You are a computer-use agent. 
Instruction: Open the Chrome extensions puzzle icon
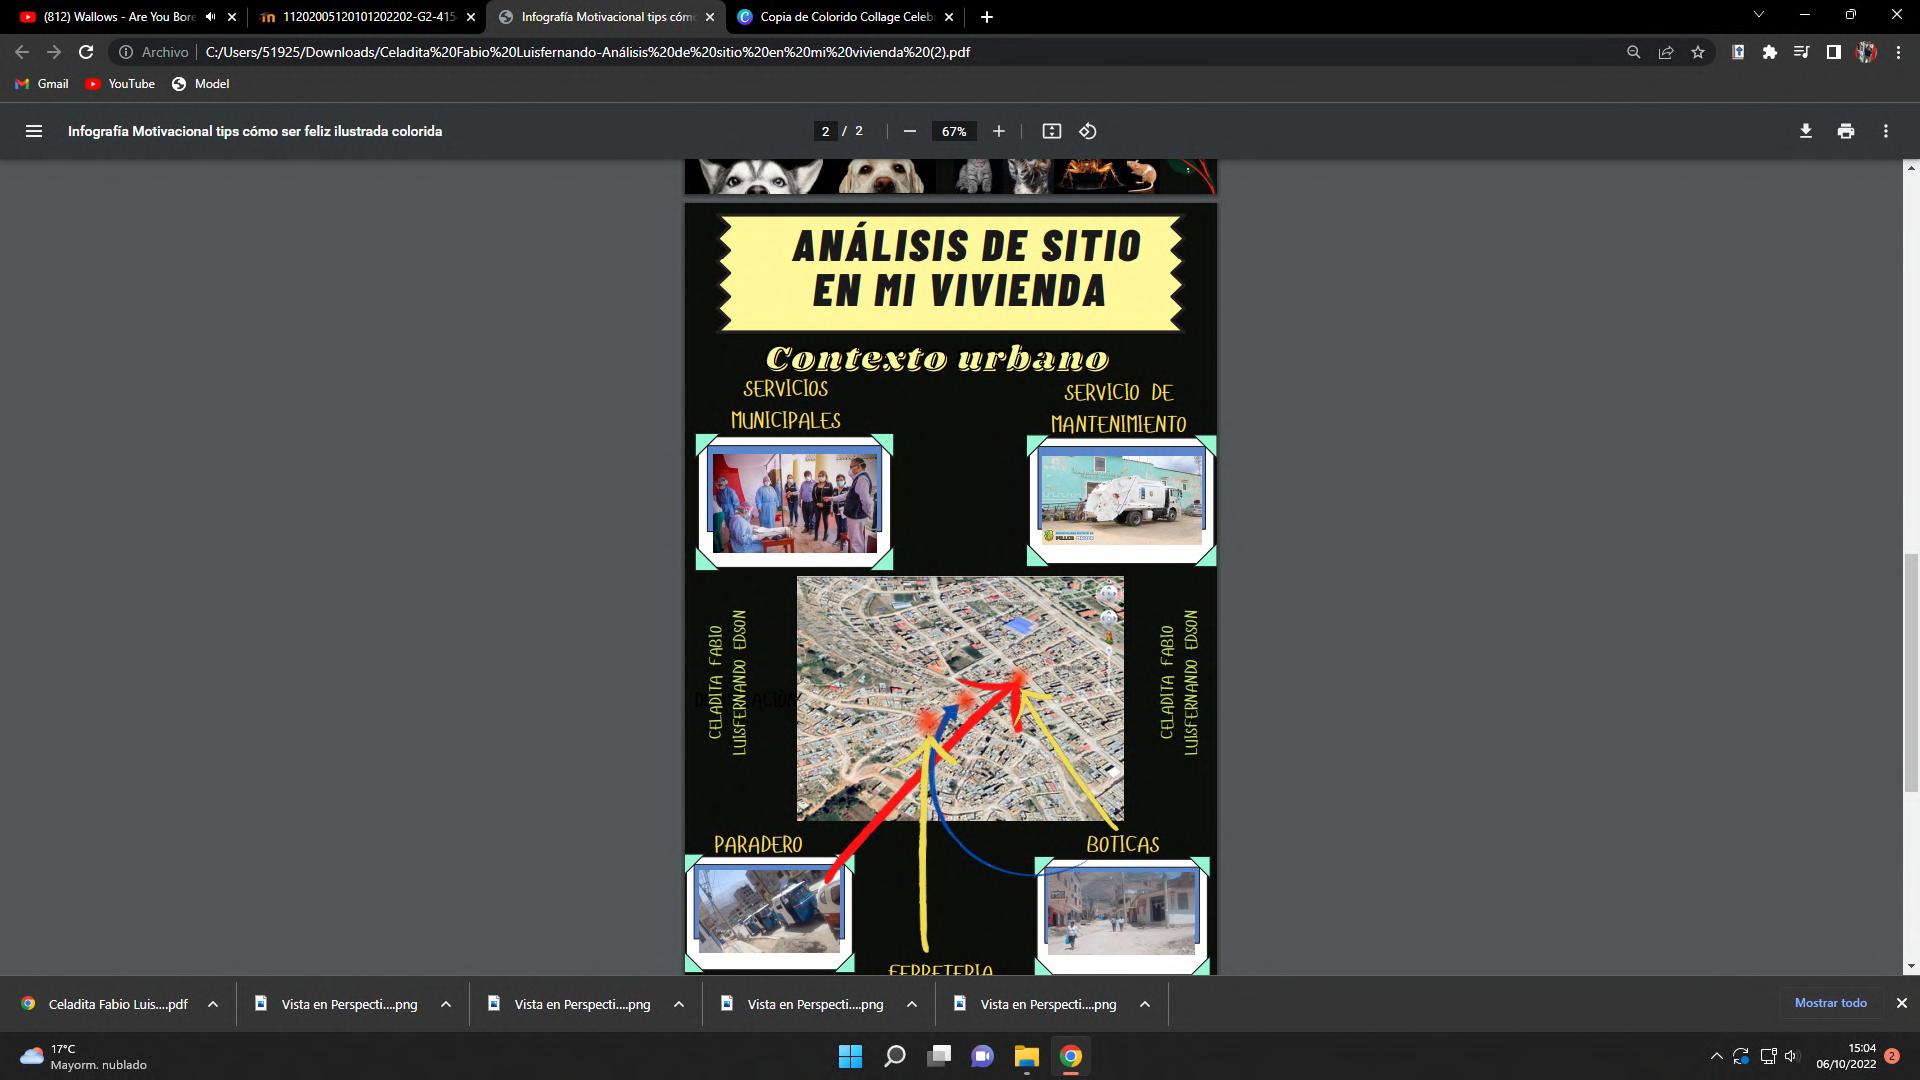click(1769, 52)
